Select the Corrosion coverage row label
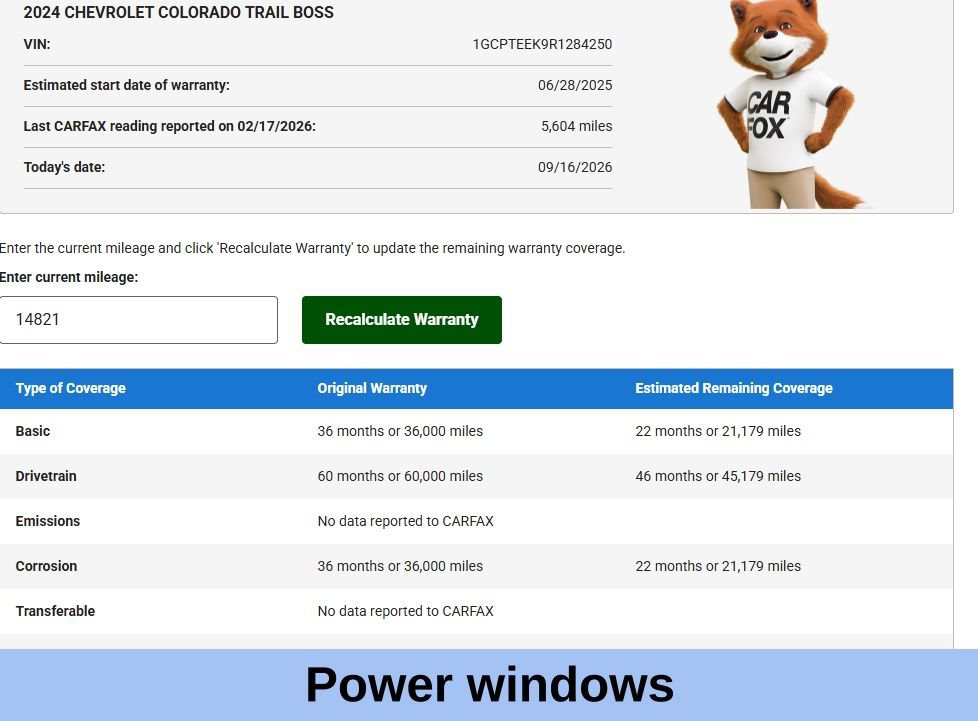The image size is (978, 721). point(46,566)
